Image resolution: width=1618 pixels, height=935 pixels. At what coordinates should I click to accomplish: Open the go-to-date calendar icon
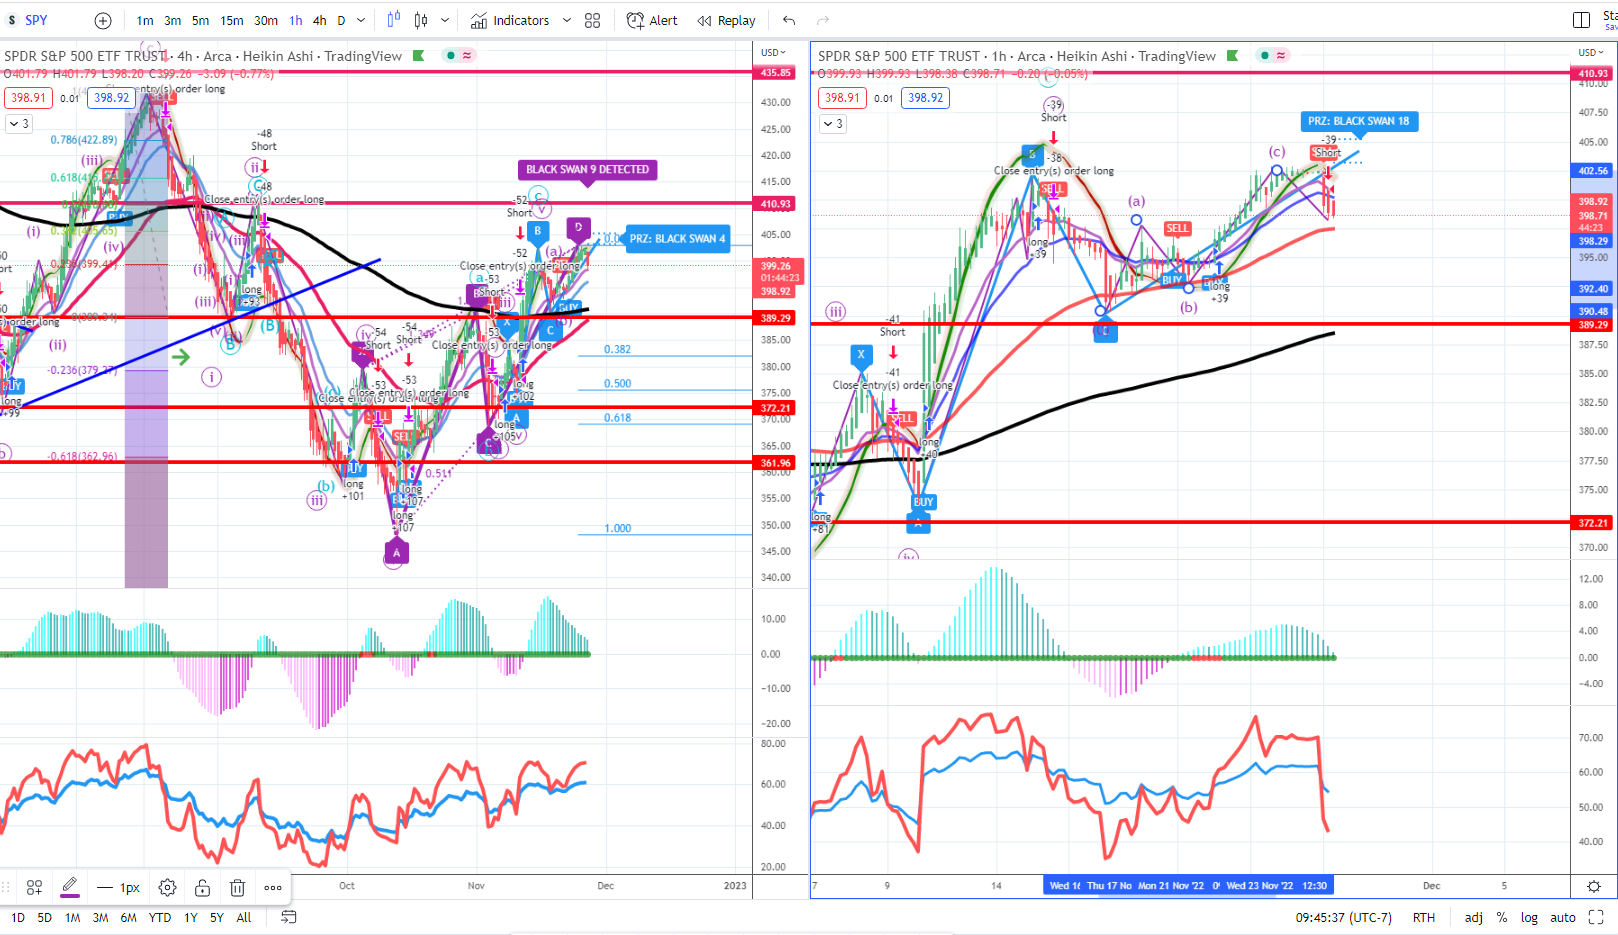point(288,917)
